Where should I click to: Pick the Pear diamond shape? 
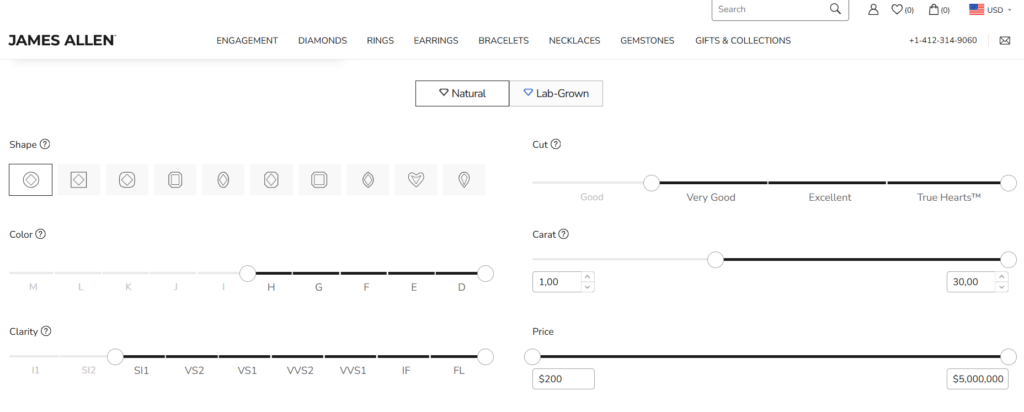pyautogui.click(x=464, y=180)
